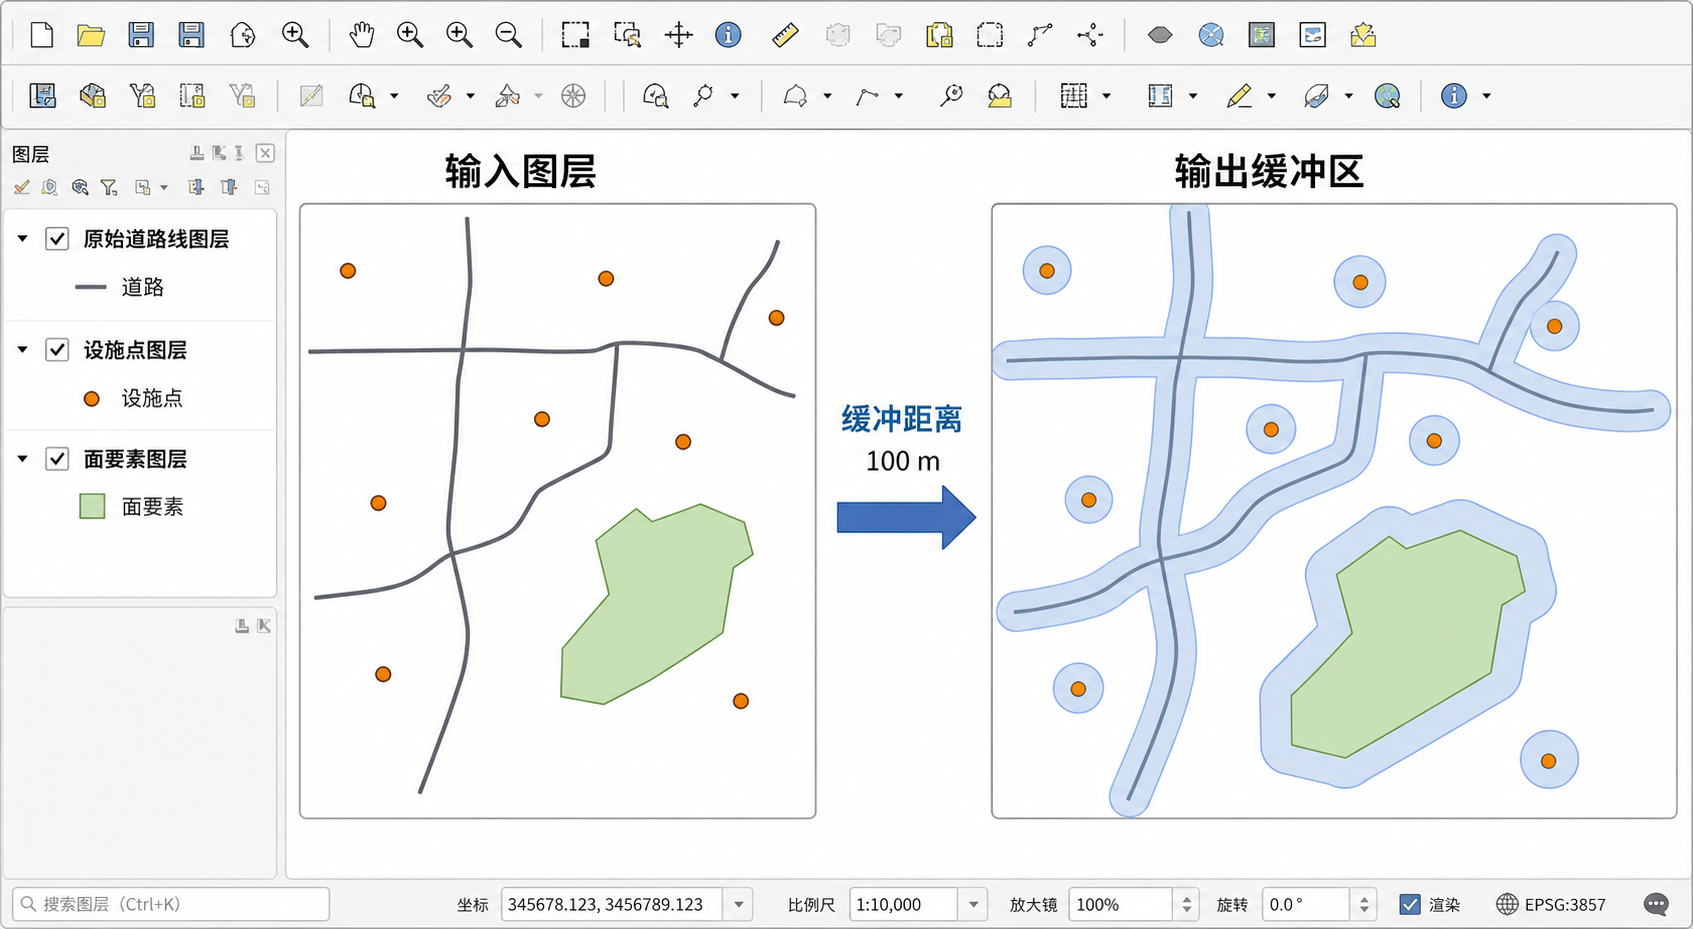Screen dimensions: 1693x929
Task: Click the yellow clipboard paste features icon
Action: click(x=939, y=35)
